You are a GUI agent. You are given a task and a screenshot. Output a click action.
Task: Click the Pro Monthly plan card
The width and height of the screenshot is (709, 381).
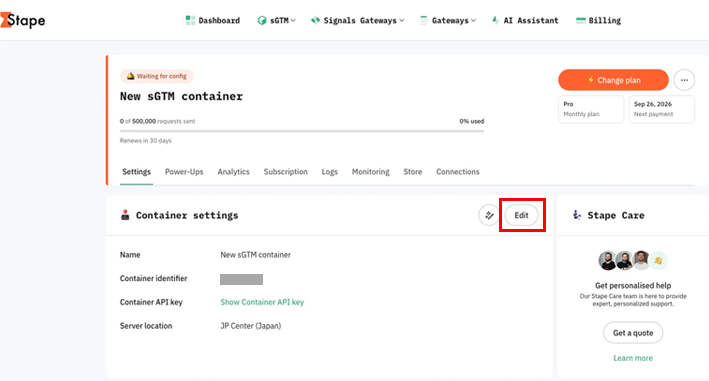[x=591, y=109]
